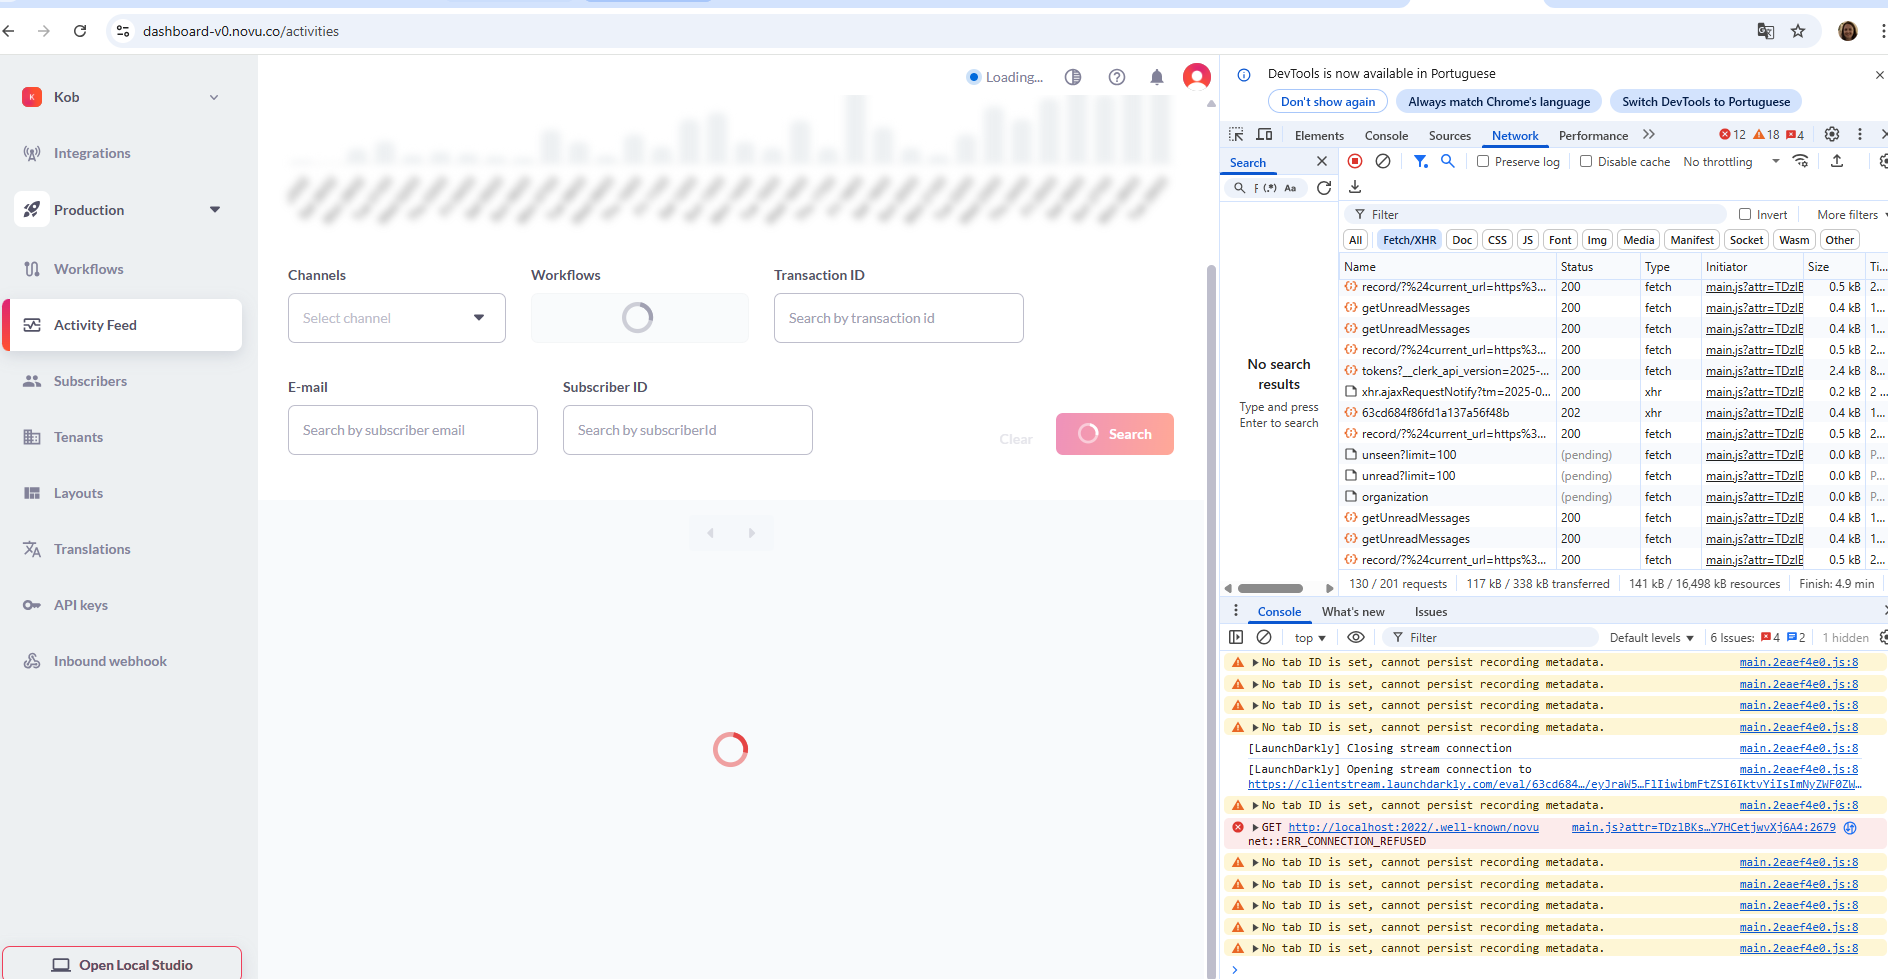Click the help question mark icon

[x=1117, y=77]
